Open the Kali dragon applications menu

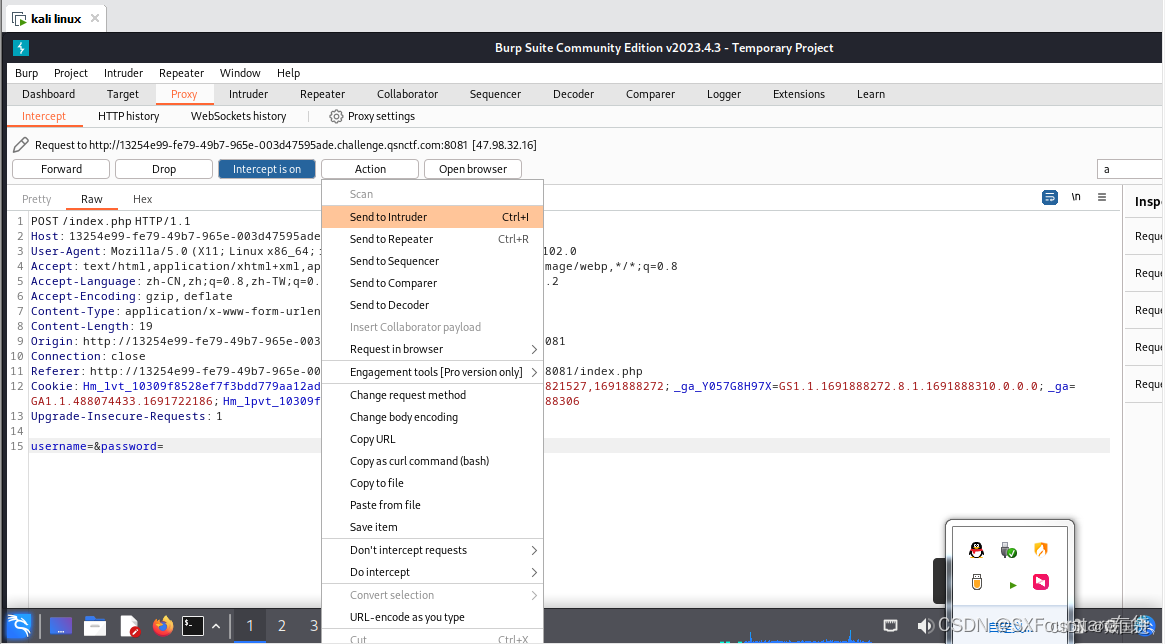[19, 625]
